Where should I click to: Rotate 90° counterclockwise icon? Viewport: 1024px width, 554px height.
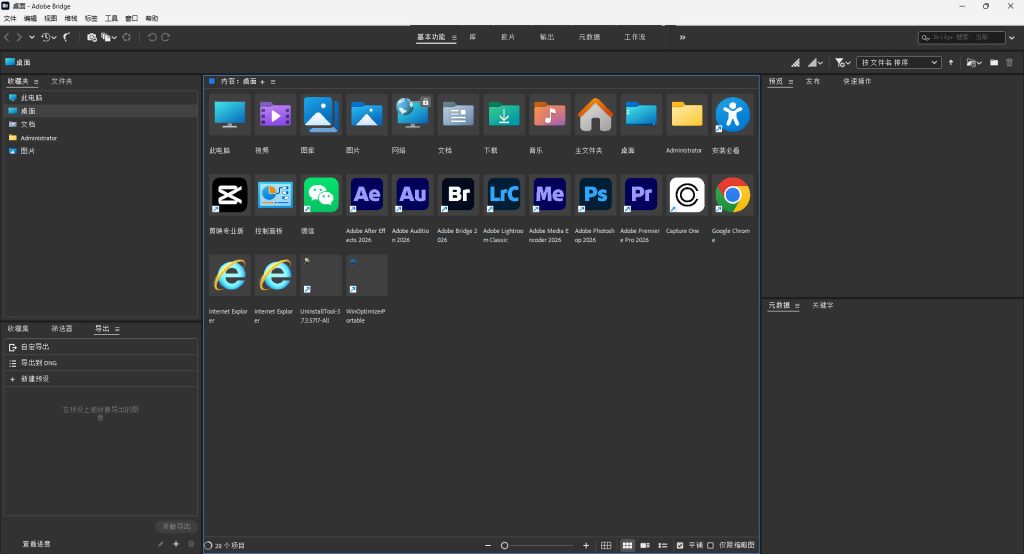coord(152,37)
